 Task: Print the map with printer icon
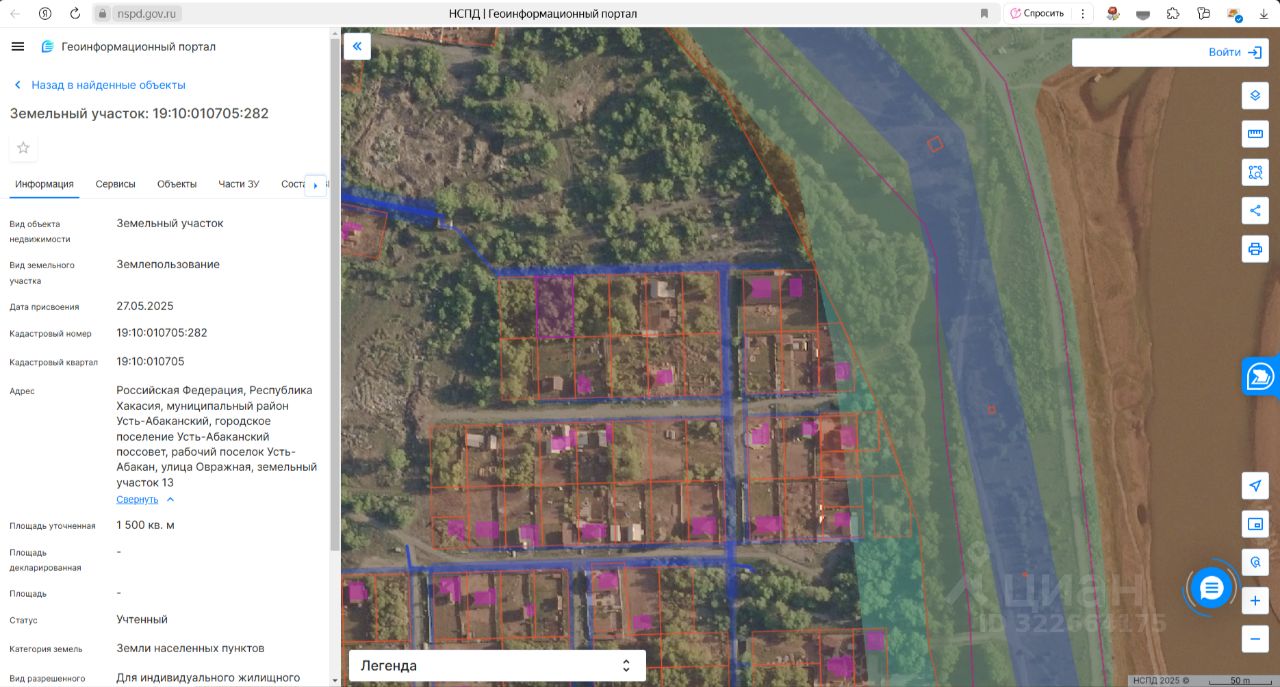click(x=1255, y=249)
